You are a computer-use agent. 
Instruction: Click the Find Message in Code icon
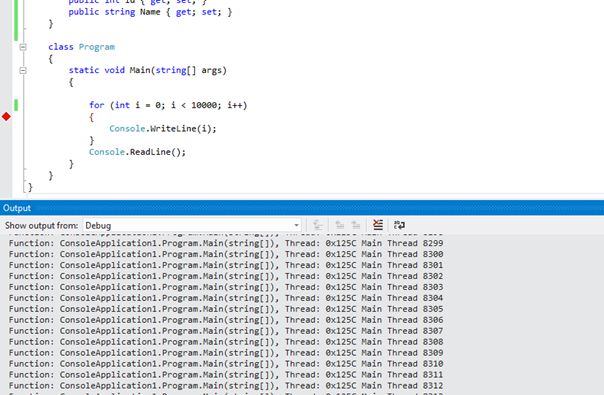click(x=317, y=225)
